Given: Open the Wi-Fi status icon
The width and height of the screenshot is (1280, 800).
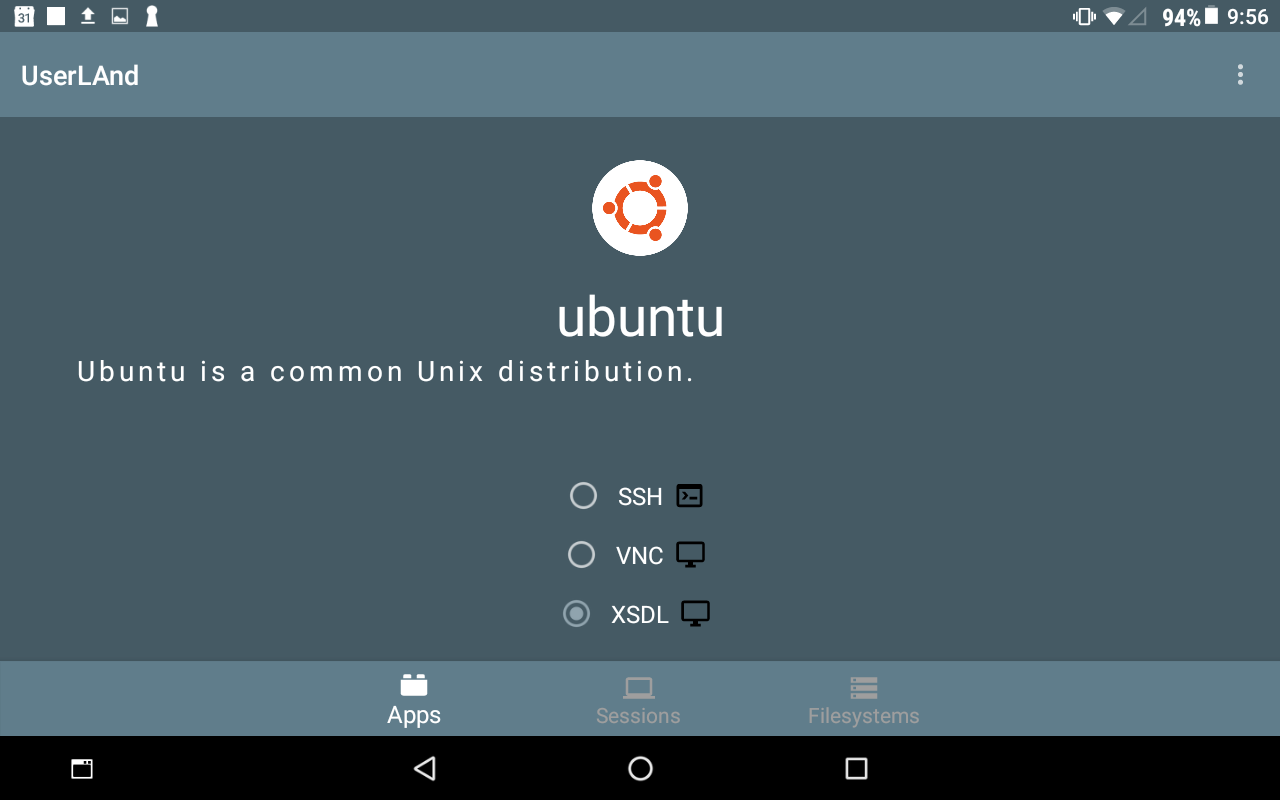Looking at the screenshot, I should click(1113, 16).
